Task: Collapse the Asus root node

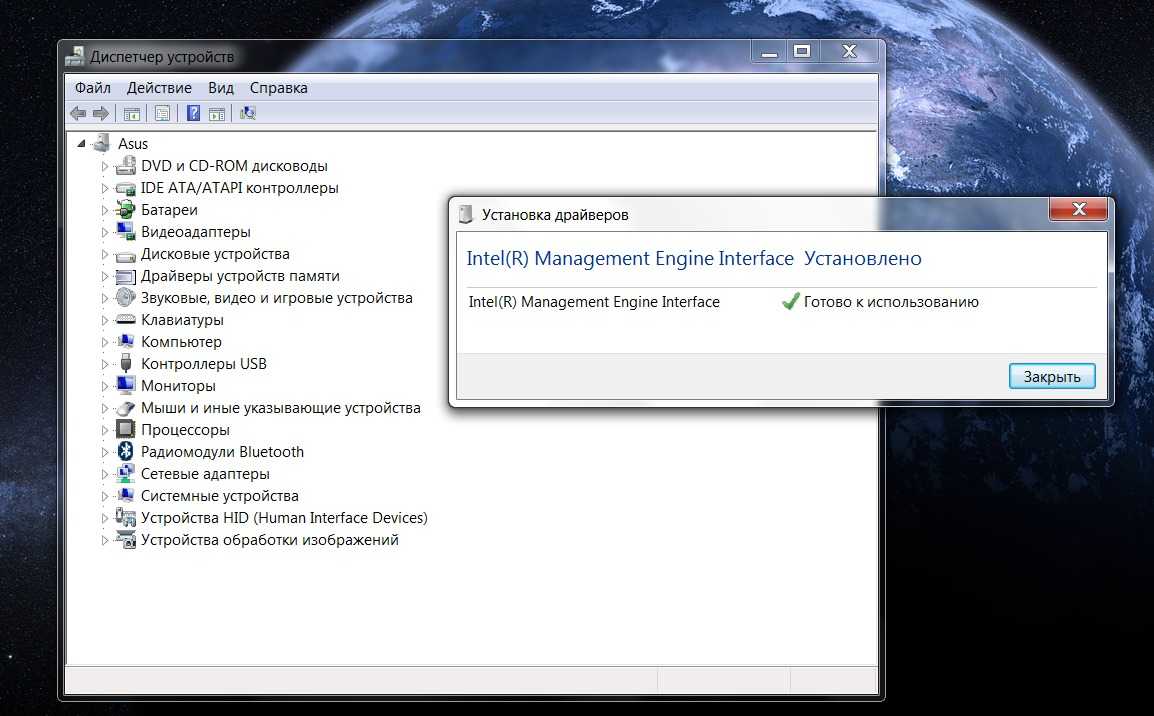Action: click(x=81, y=143)
